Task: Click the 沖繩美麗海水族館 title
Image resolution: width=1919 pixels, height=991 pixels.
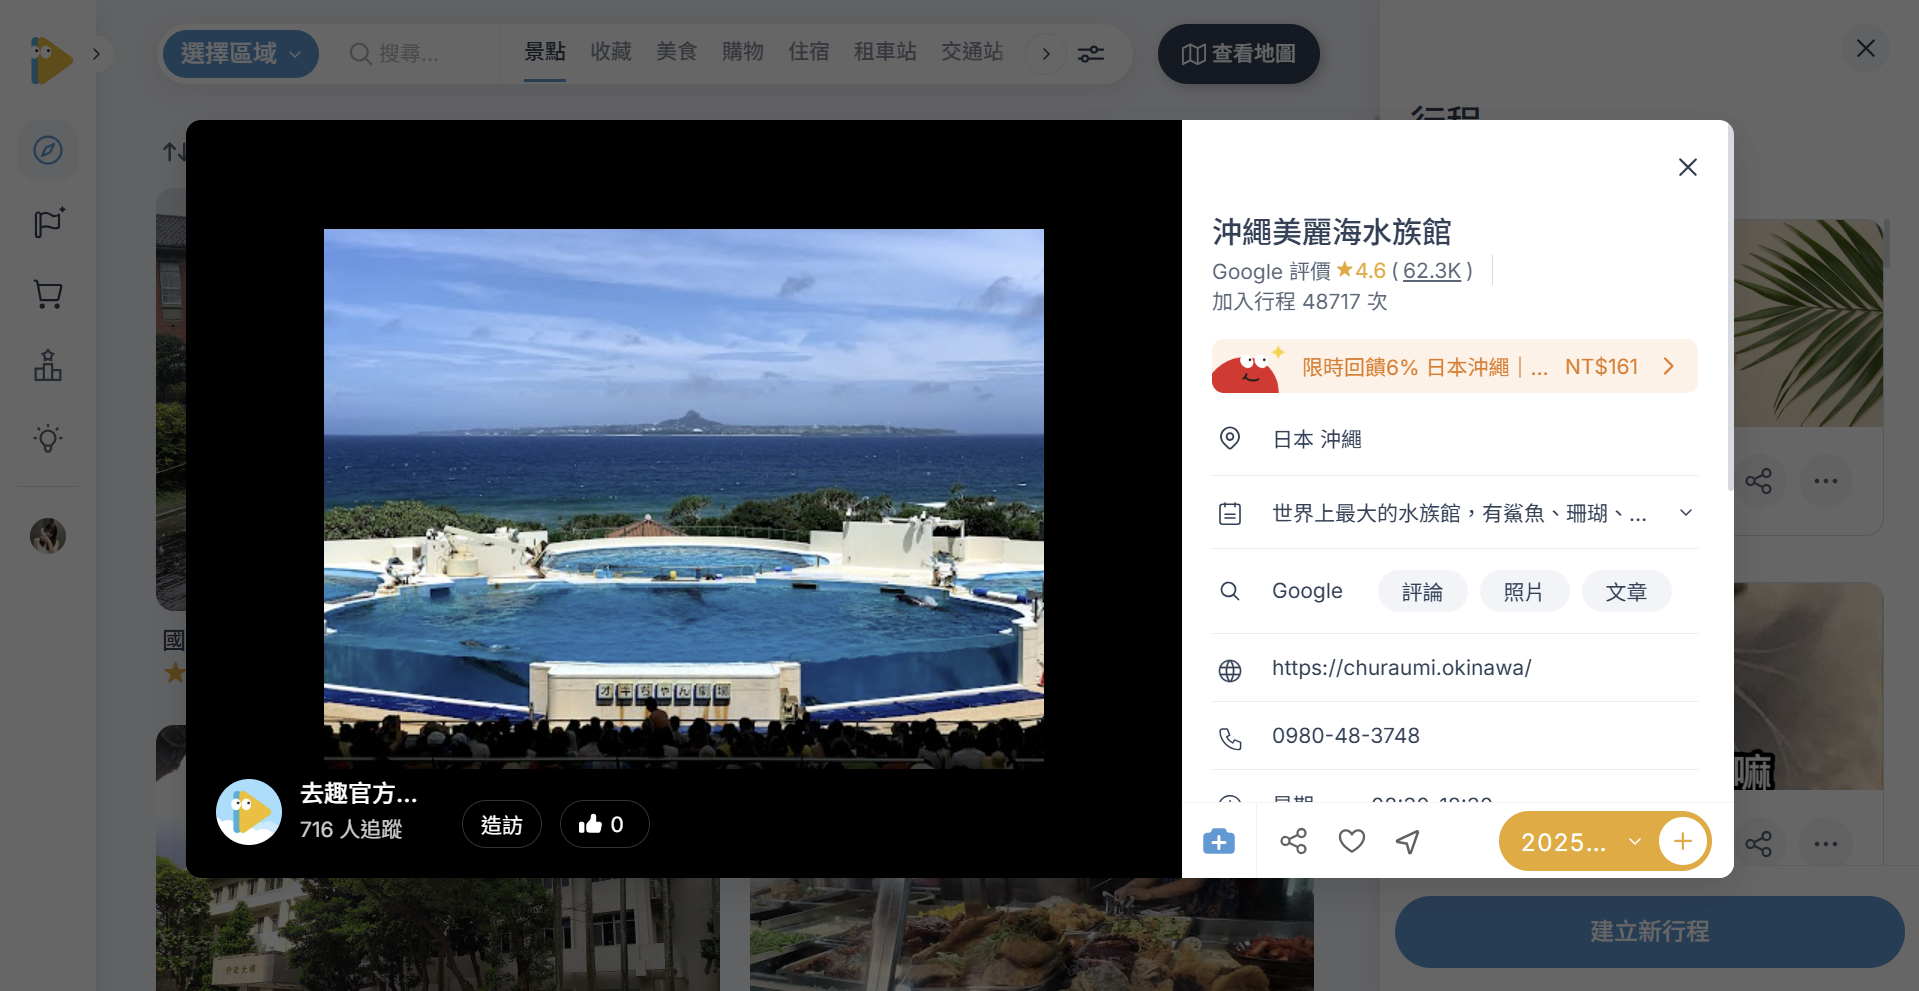Action: coord(1332,232)
